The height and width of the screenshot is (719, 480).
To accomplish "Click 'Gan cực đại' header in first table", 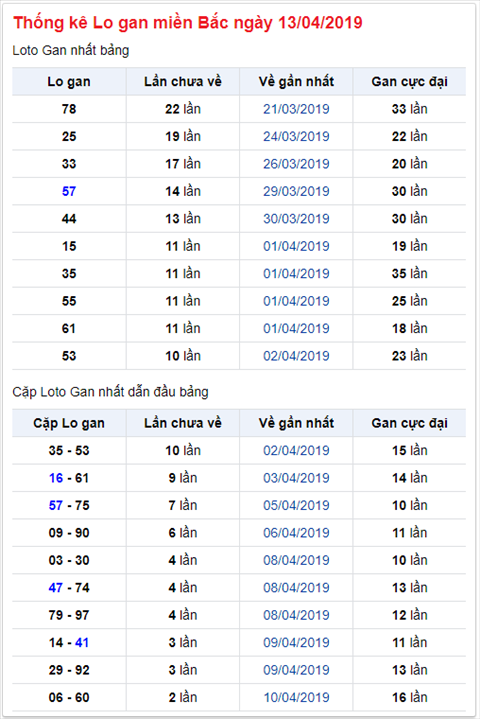I will tap(409, 82).
